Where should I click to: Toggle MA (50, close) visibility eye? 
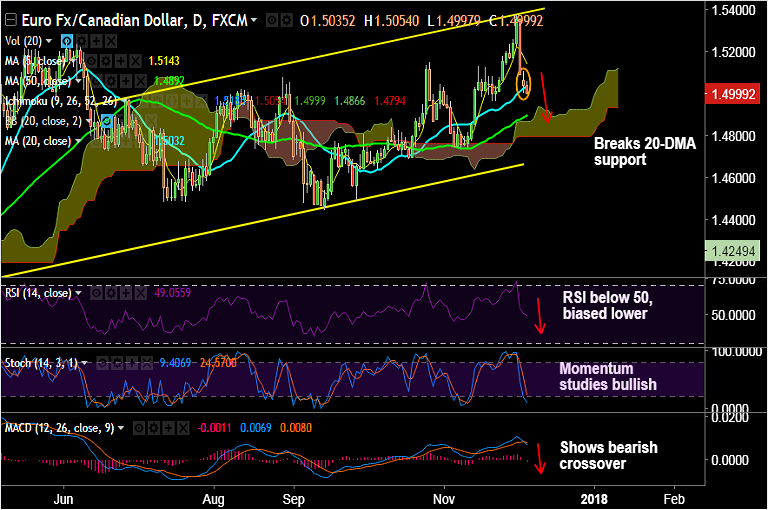(96, 81)
